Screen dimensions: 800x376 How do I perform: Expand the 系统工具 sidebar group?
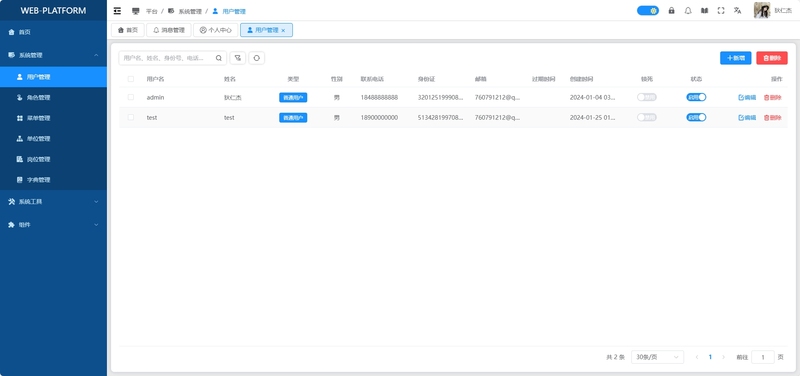pos(53,202)
